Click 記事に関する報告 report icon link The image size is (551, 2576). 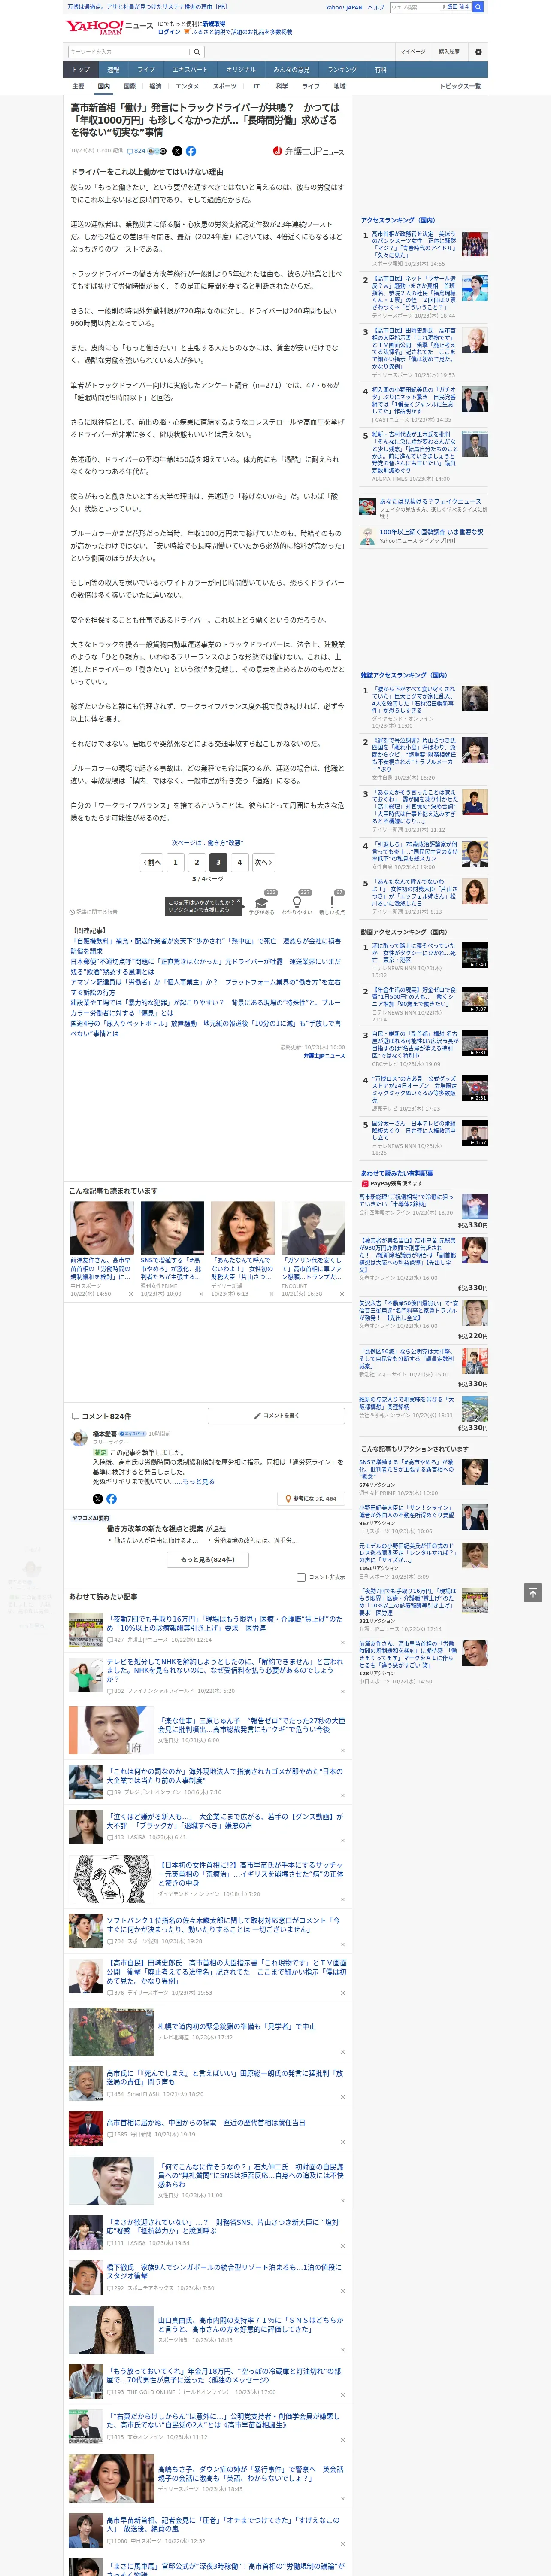click(93, 912)
